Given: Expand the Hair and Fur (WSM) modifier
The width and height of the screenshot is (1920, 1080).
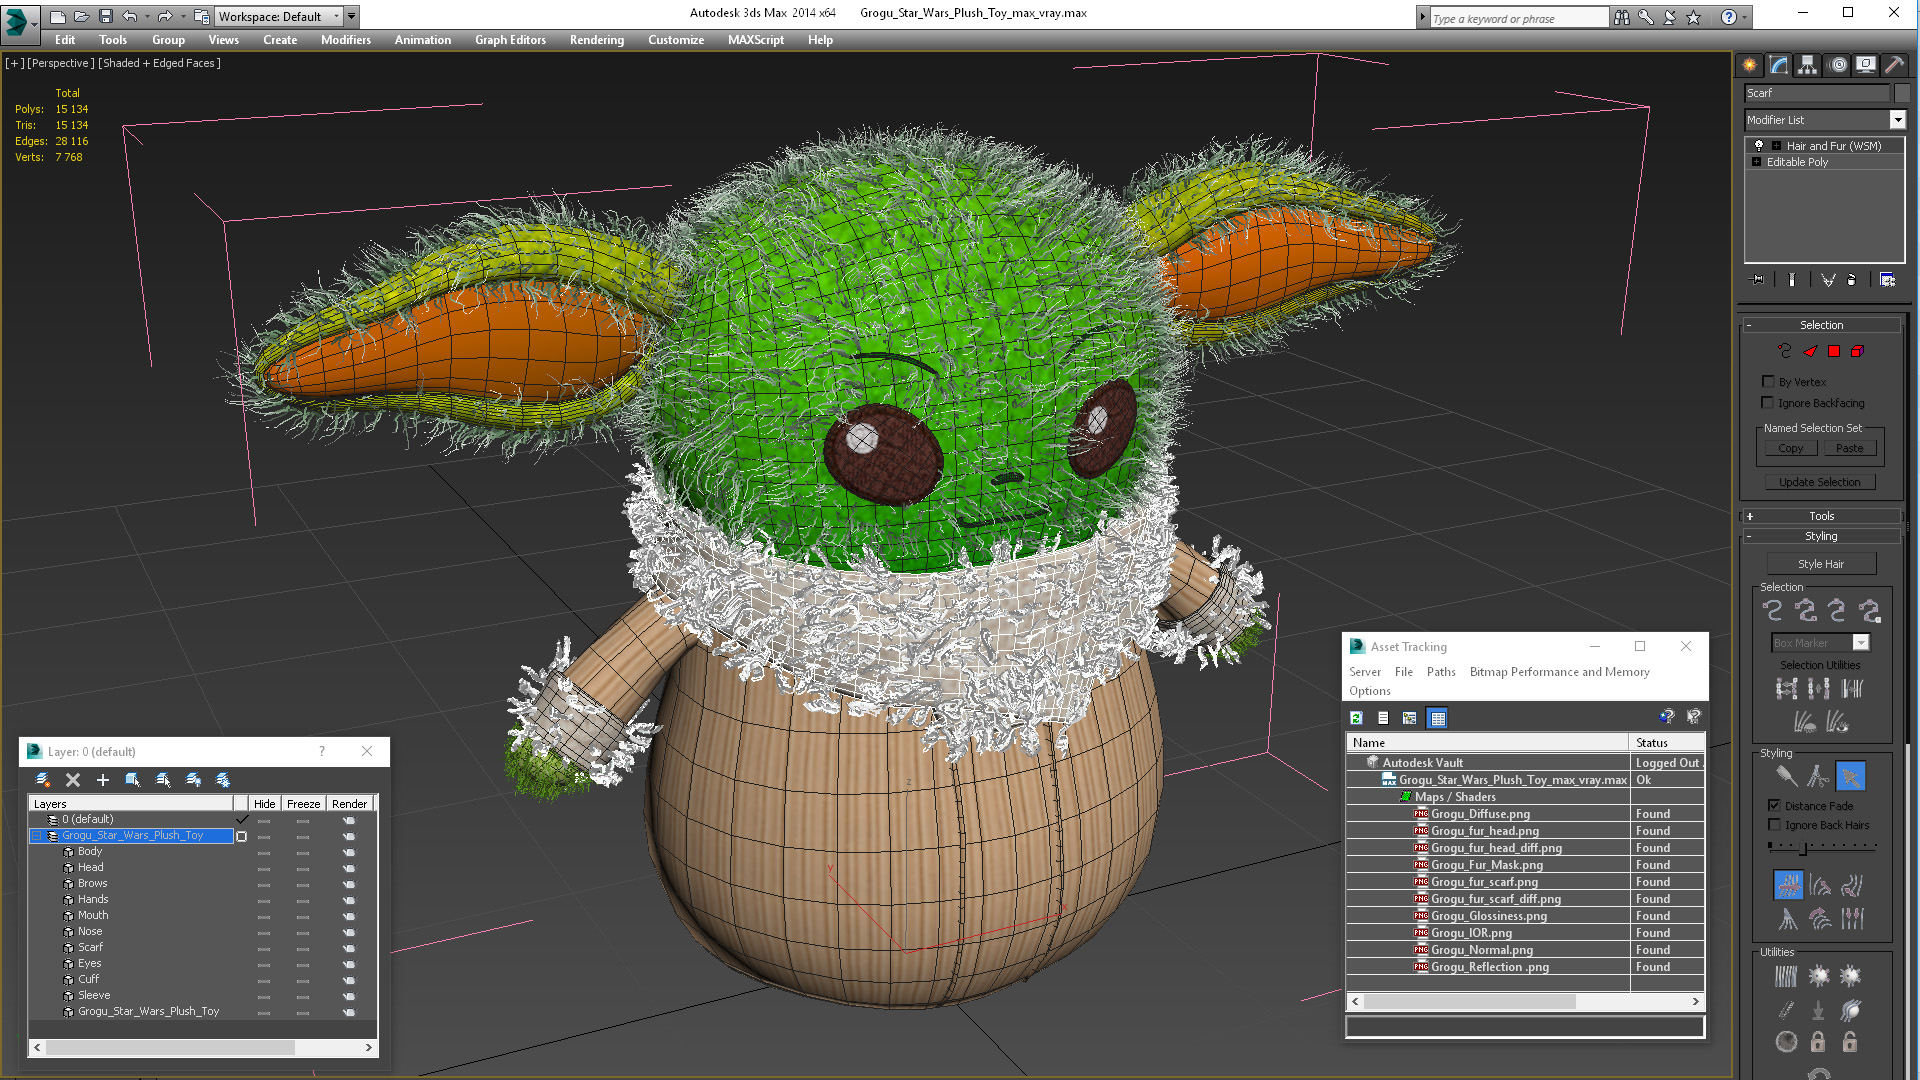Looking at the screenshot, I should pyautogui.click(x=1777, y=146).
